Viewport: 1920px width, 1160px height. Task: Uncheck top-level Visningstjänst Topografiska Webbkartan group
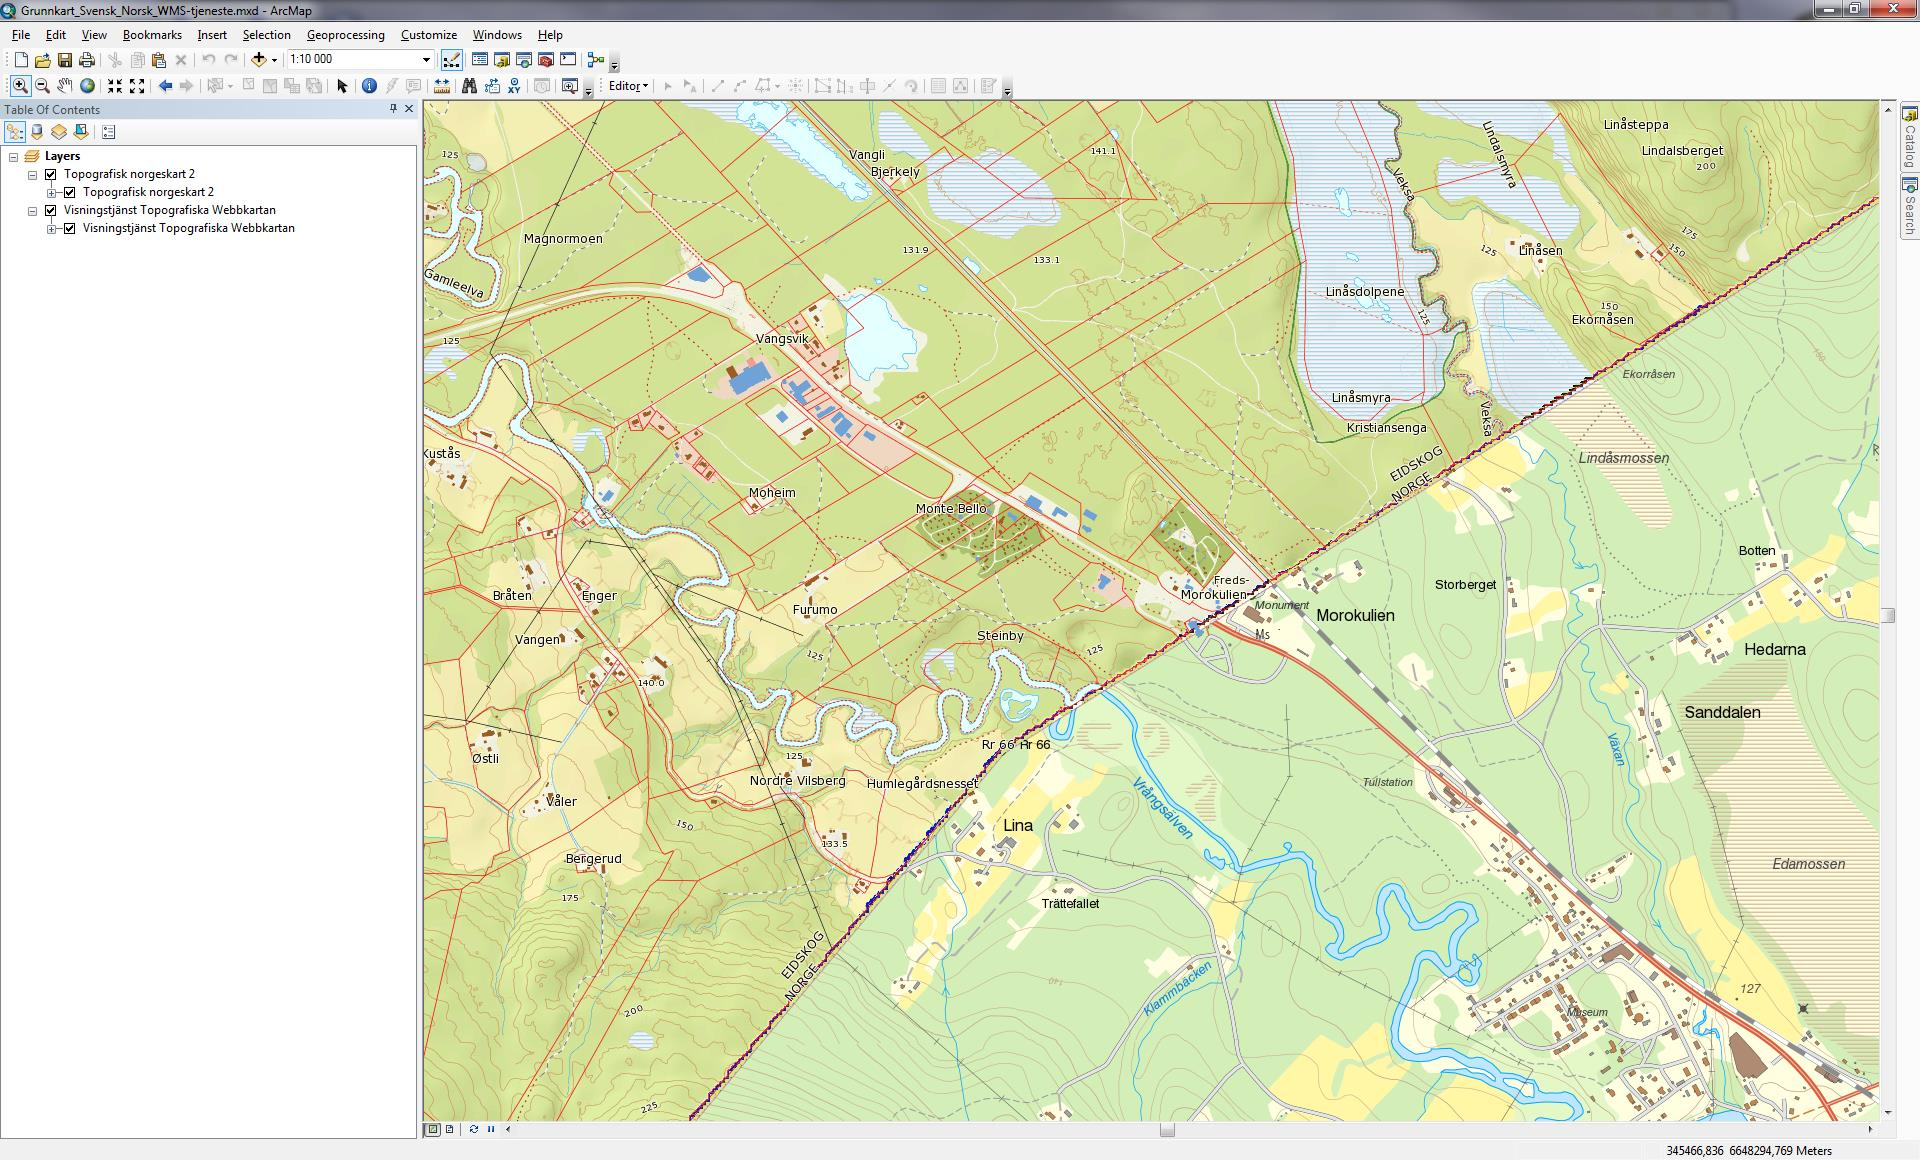[x=51, y=210]
